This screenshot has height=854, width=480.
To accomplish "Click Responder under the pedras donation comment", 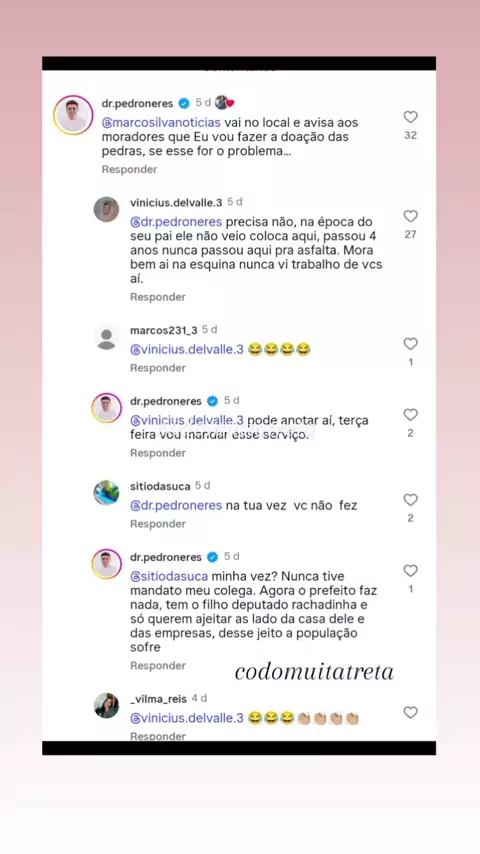I will (x=129, y=169).
